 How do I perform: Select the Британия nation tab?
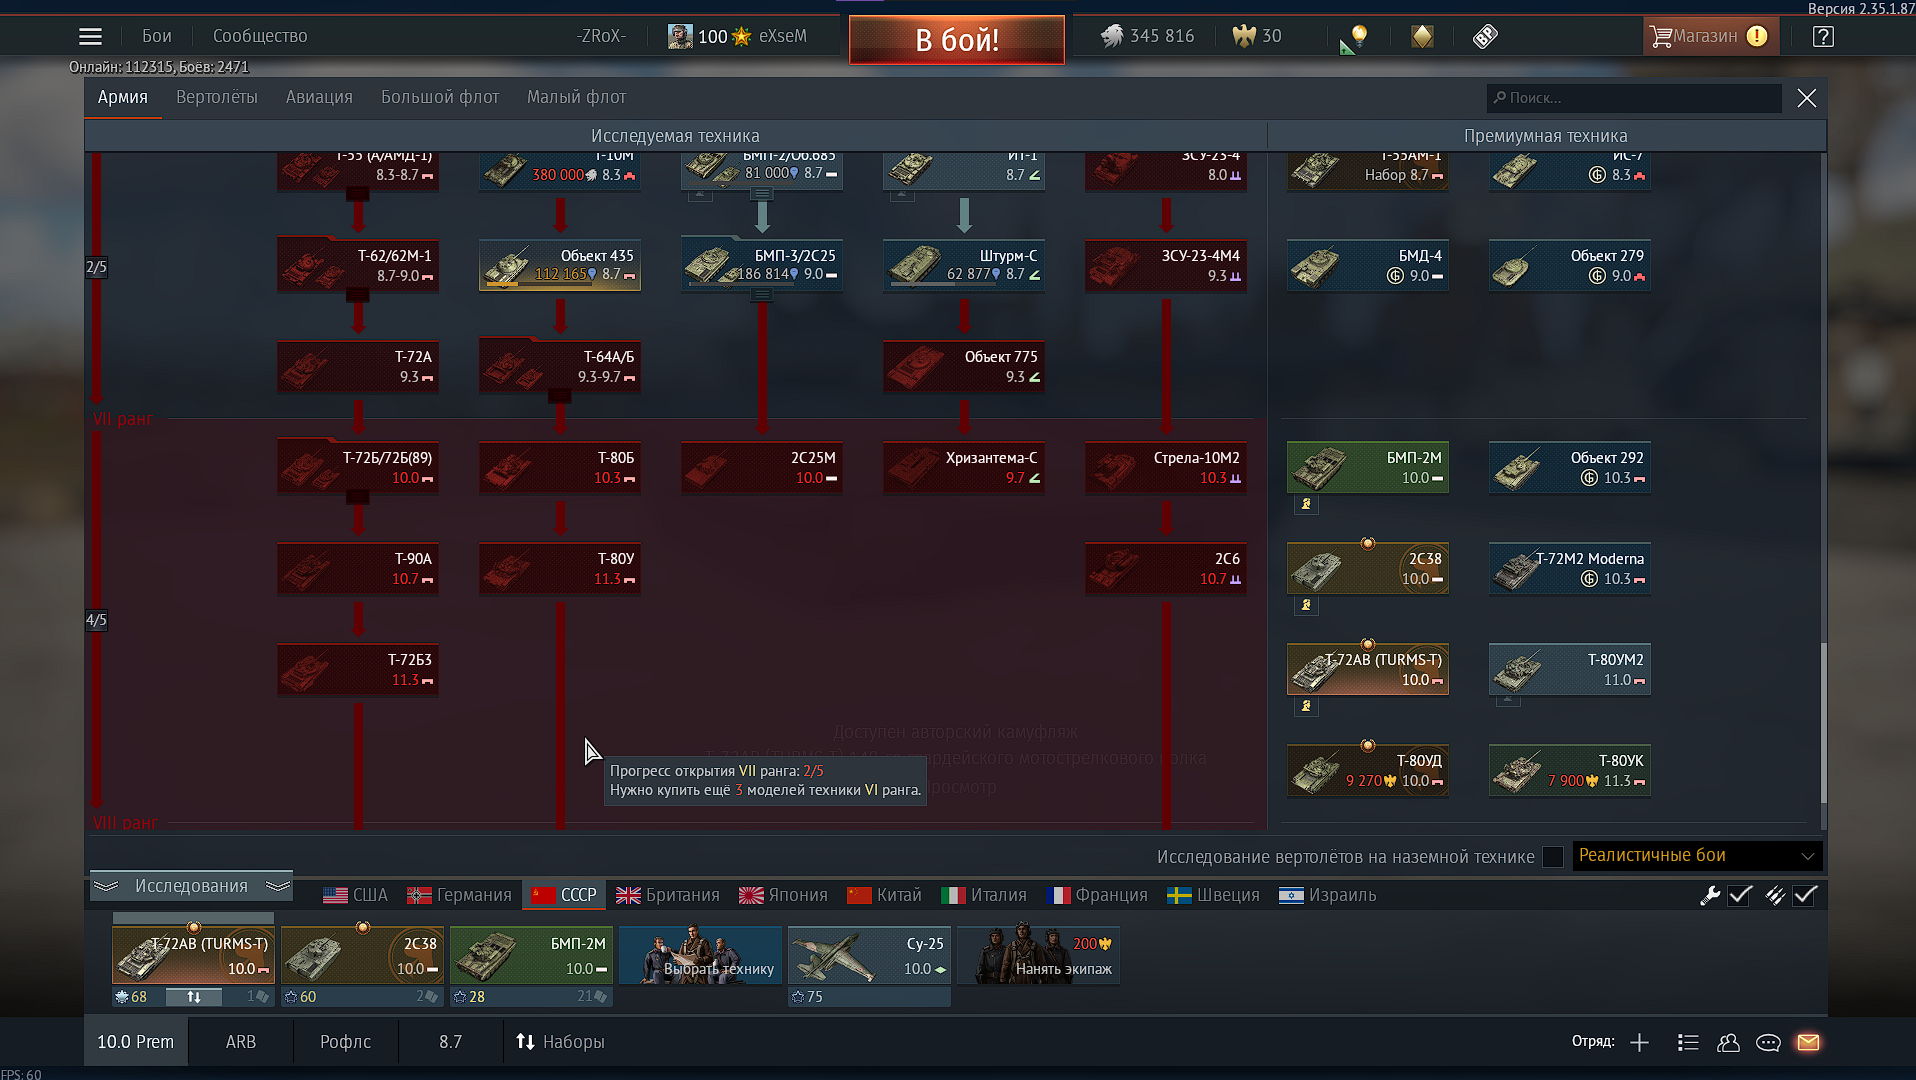(x=668, y=895)
